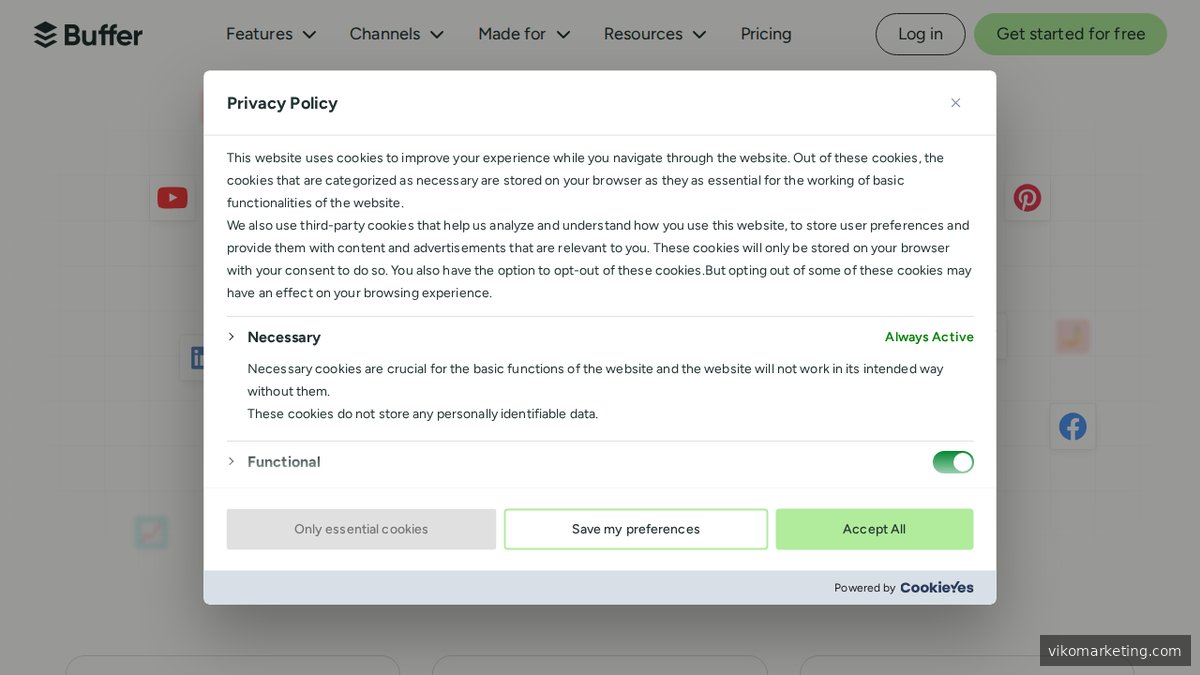
Task: Open the Features dropdown menu
Action: (x=271, y=34)
